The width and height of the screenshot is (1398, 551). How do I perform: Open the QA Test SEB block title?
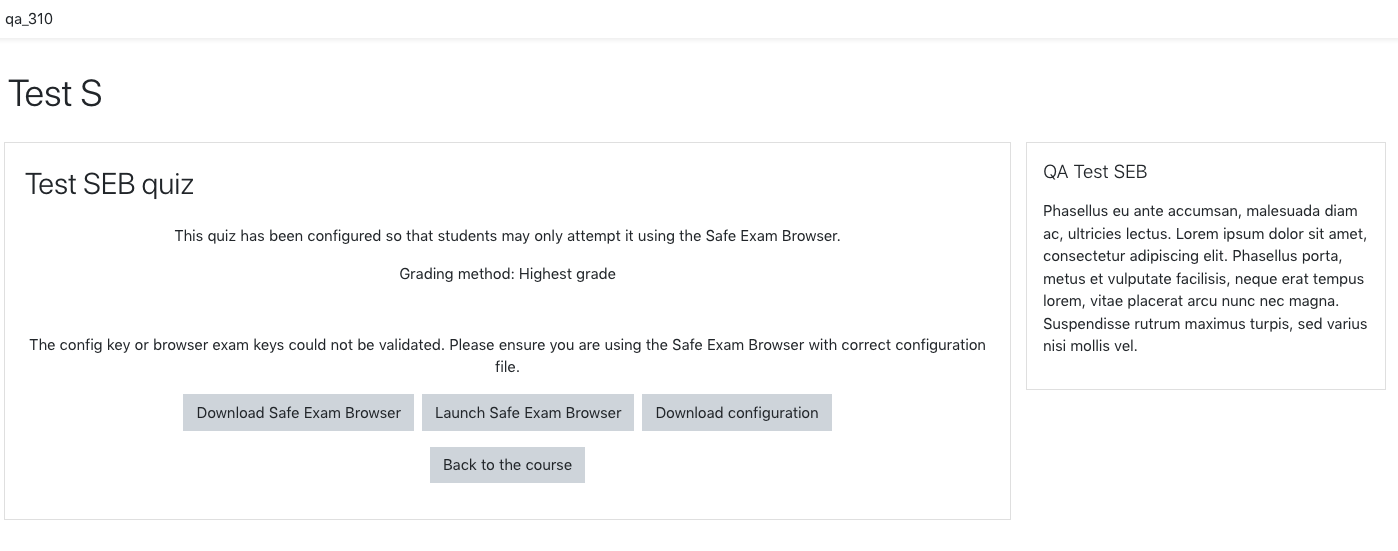tap(1095, 172)
